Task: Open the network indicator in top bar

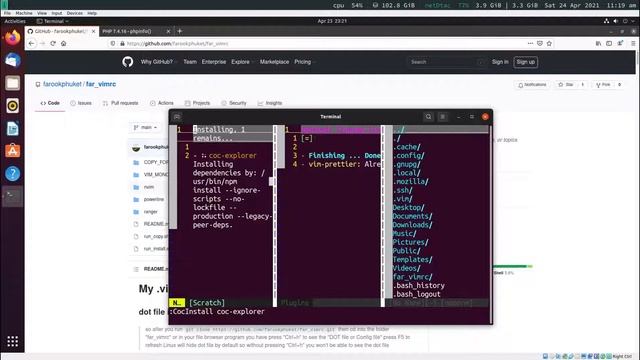Action: pyautogui.click(x=607, y=21)
